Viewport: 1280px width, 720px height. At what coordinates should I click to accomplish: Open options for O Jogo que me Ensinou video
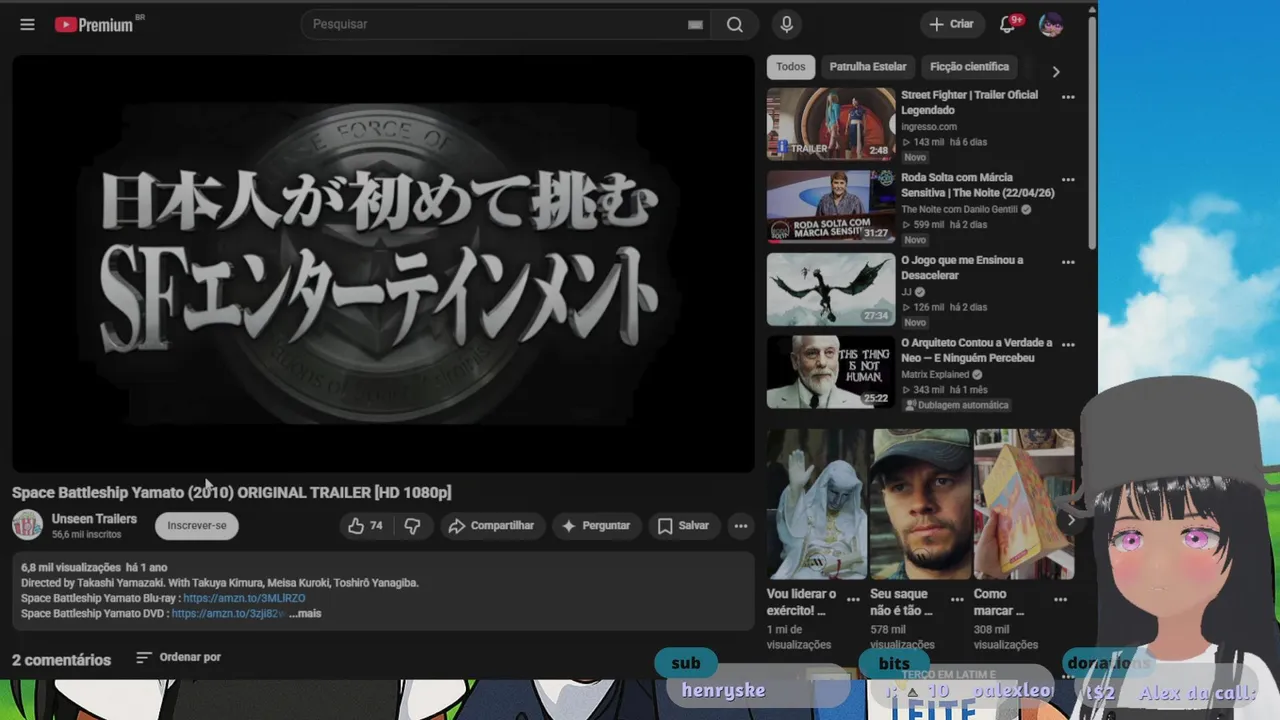pos(1068,262)
